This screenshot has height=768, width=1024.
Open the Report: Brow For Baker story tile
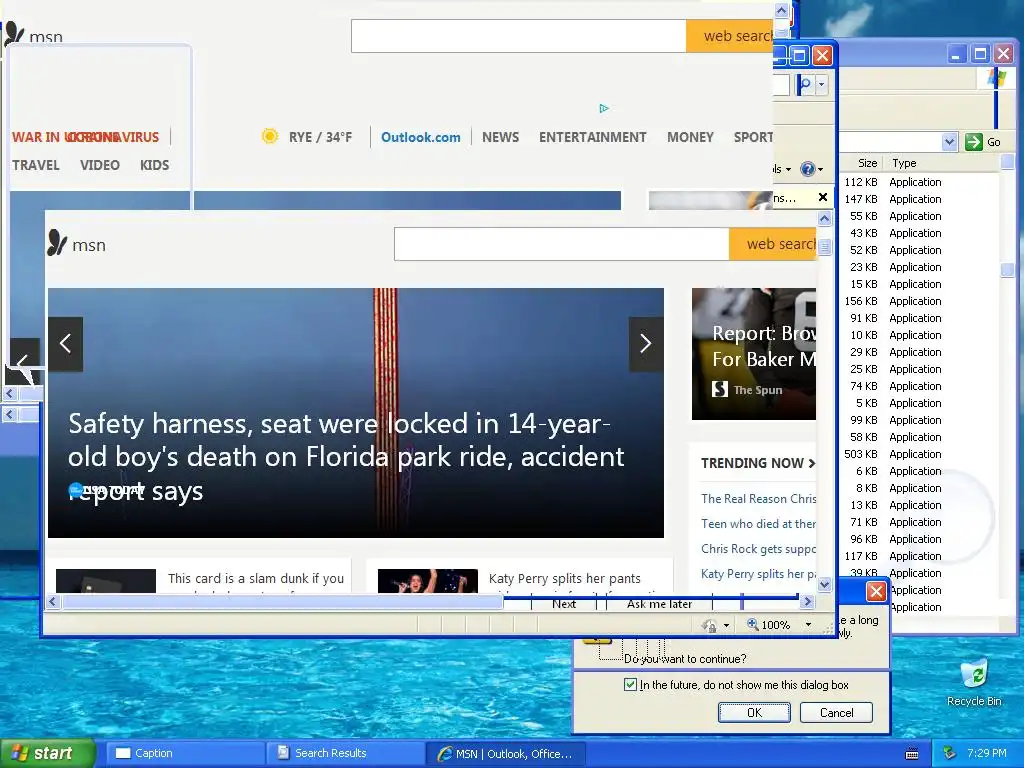point(754,354)
